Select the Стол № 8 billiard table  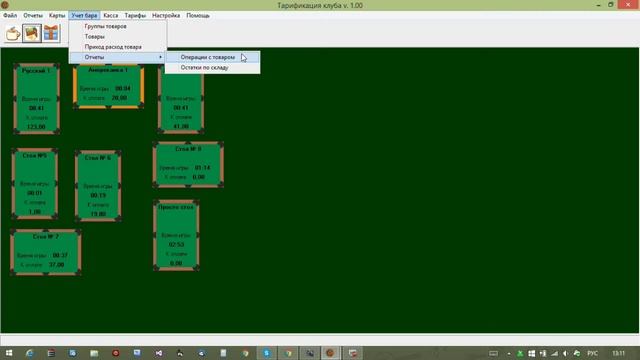point(188,164)
